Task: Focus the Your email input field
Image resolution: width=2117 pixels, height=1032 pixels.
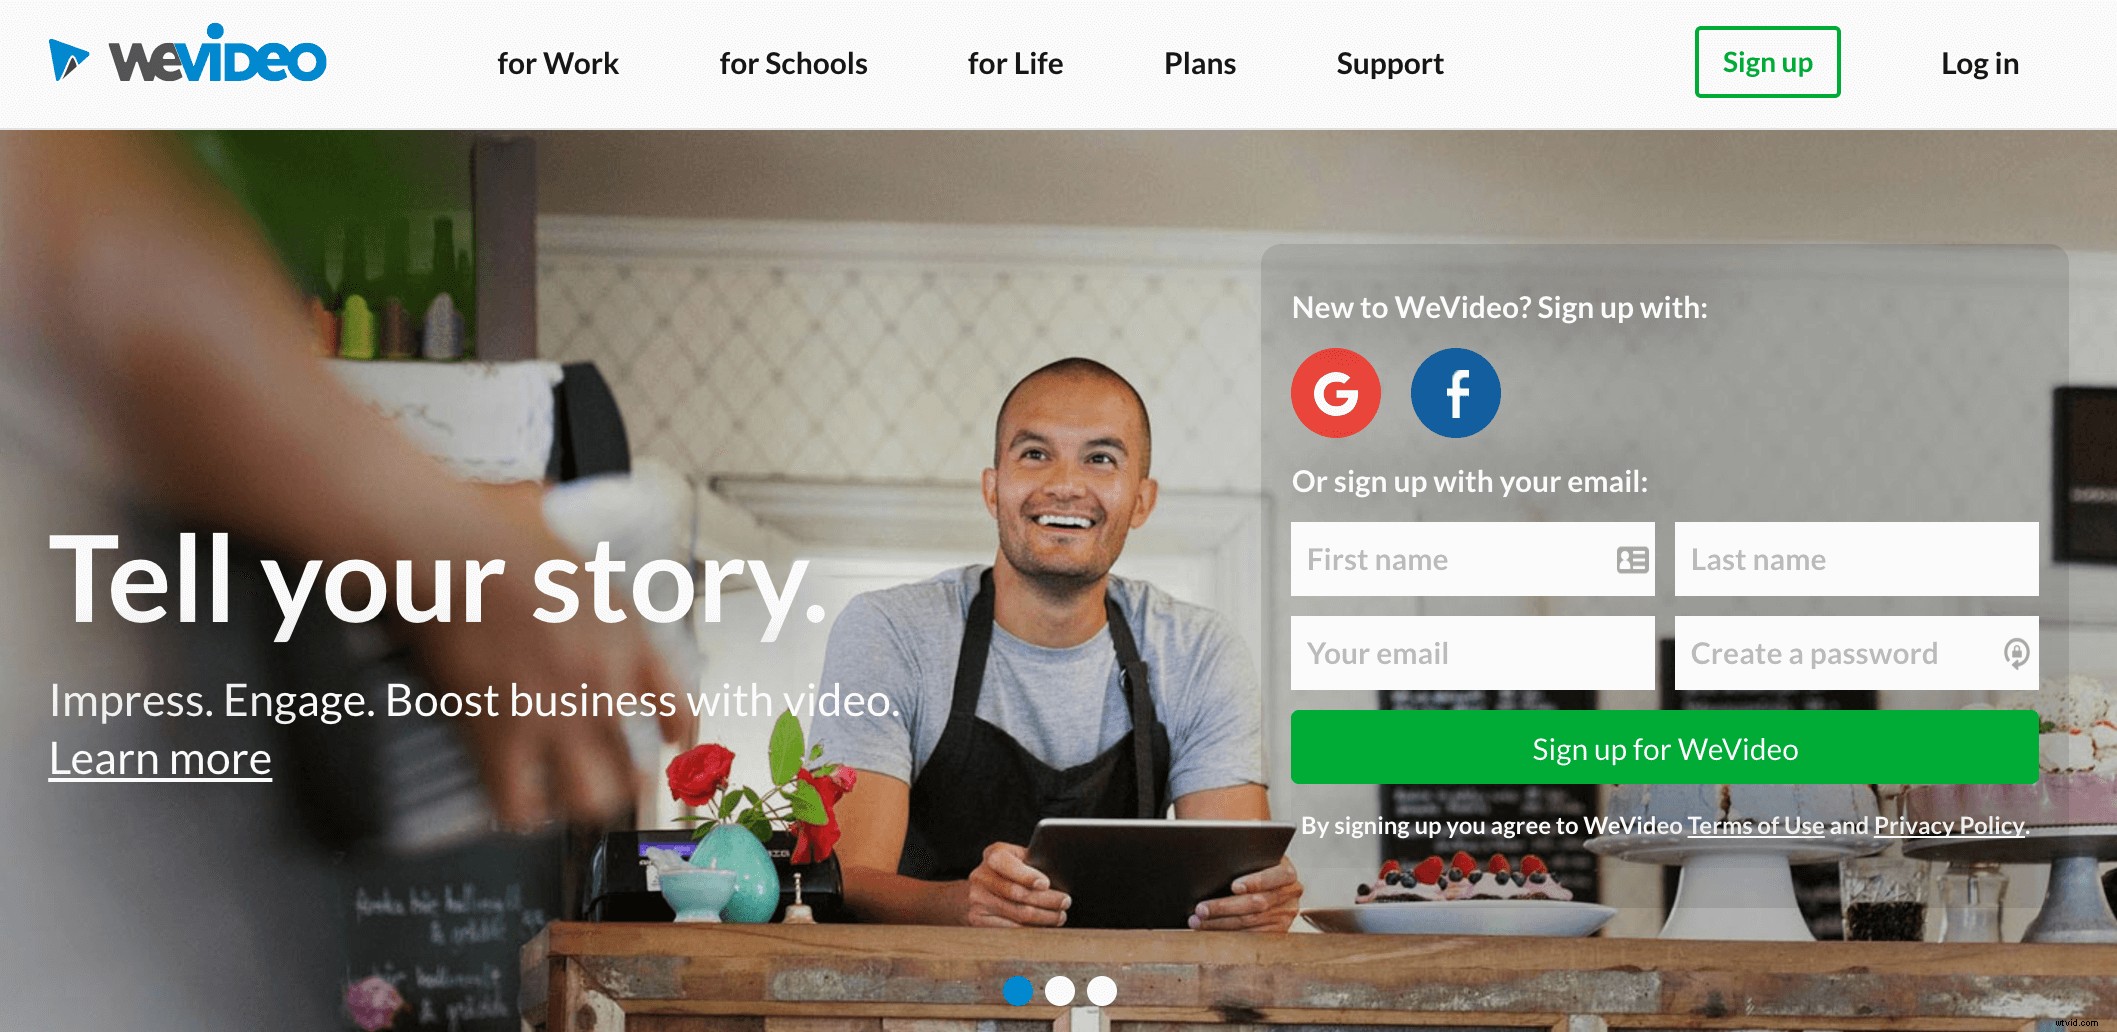Action: point(1472,653)
